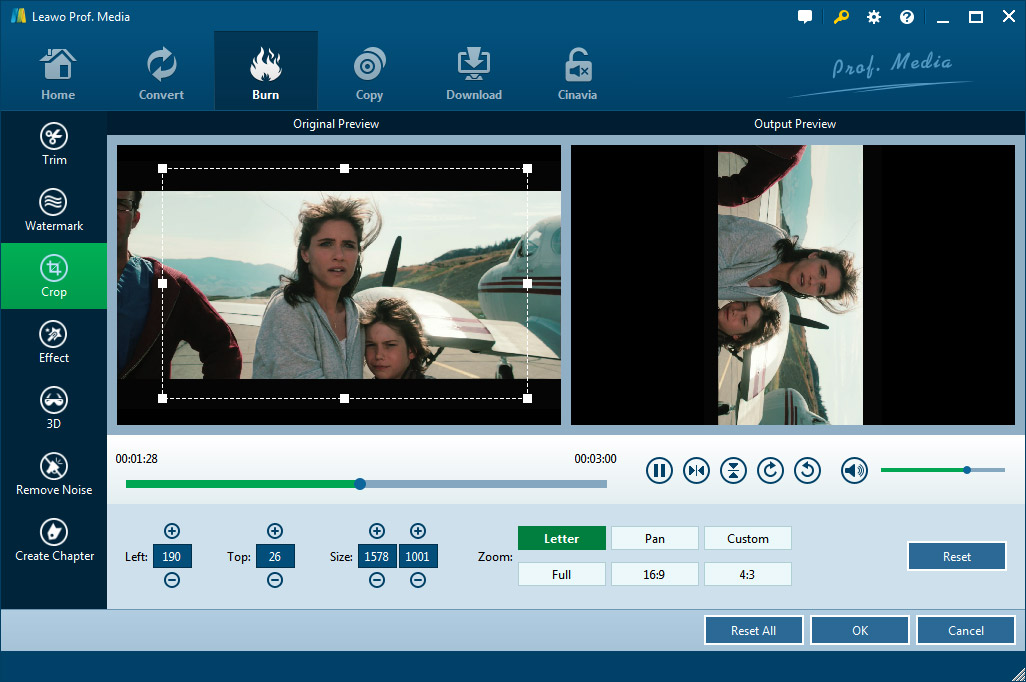The height and width of the screenshot is (682, 1026).
Task: Select the Watermark tool
Action: tap(54, 211)
